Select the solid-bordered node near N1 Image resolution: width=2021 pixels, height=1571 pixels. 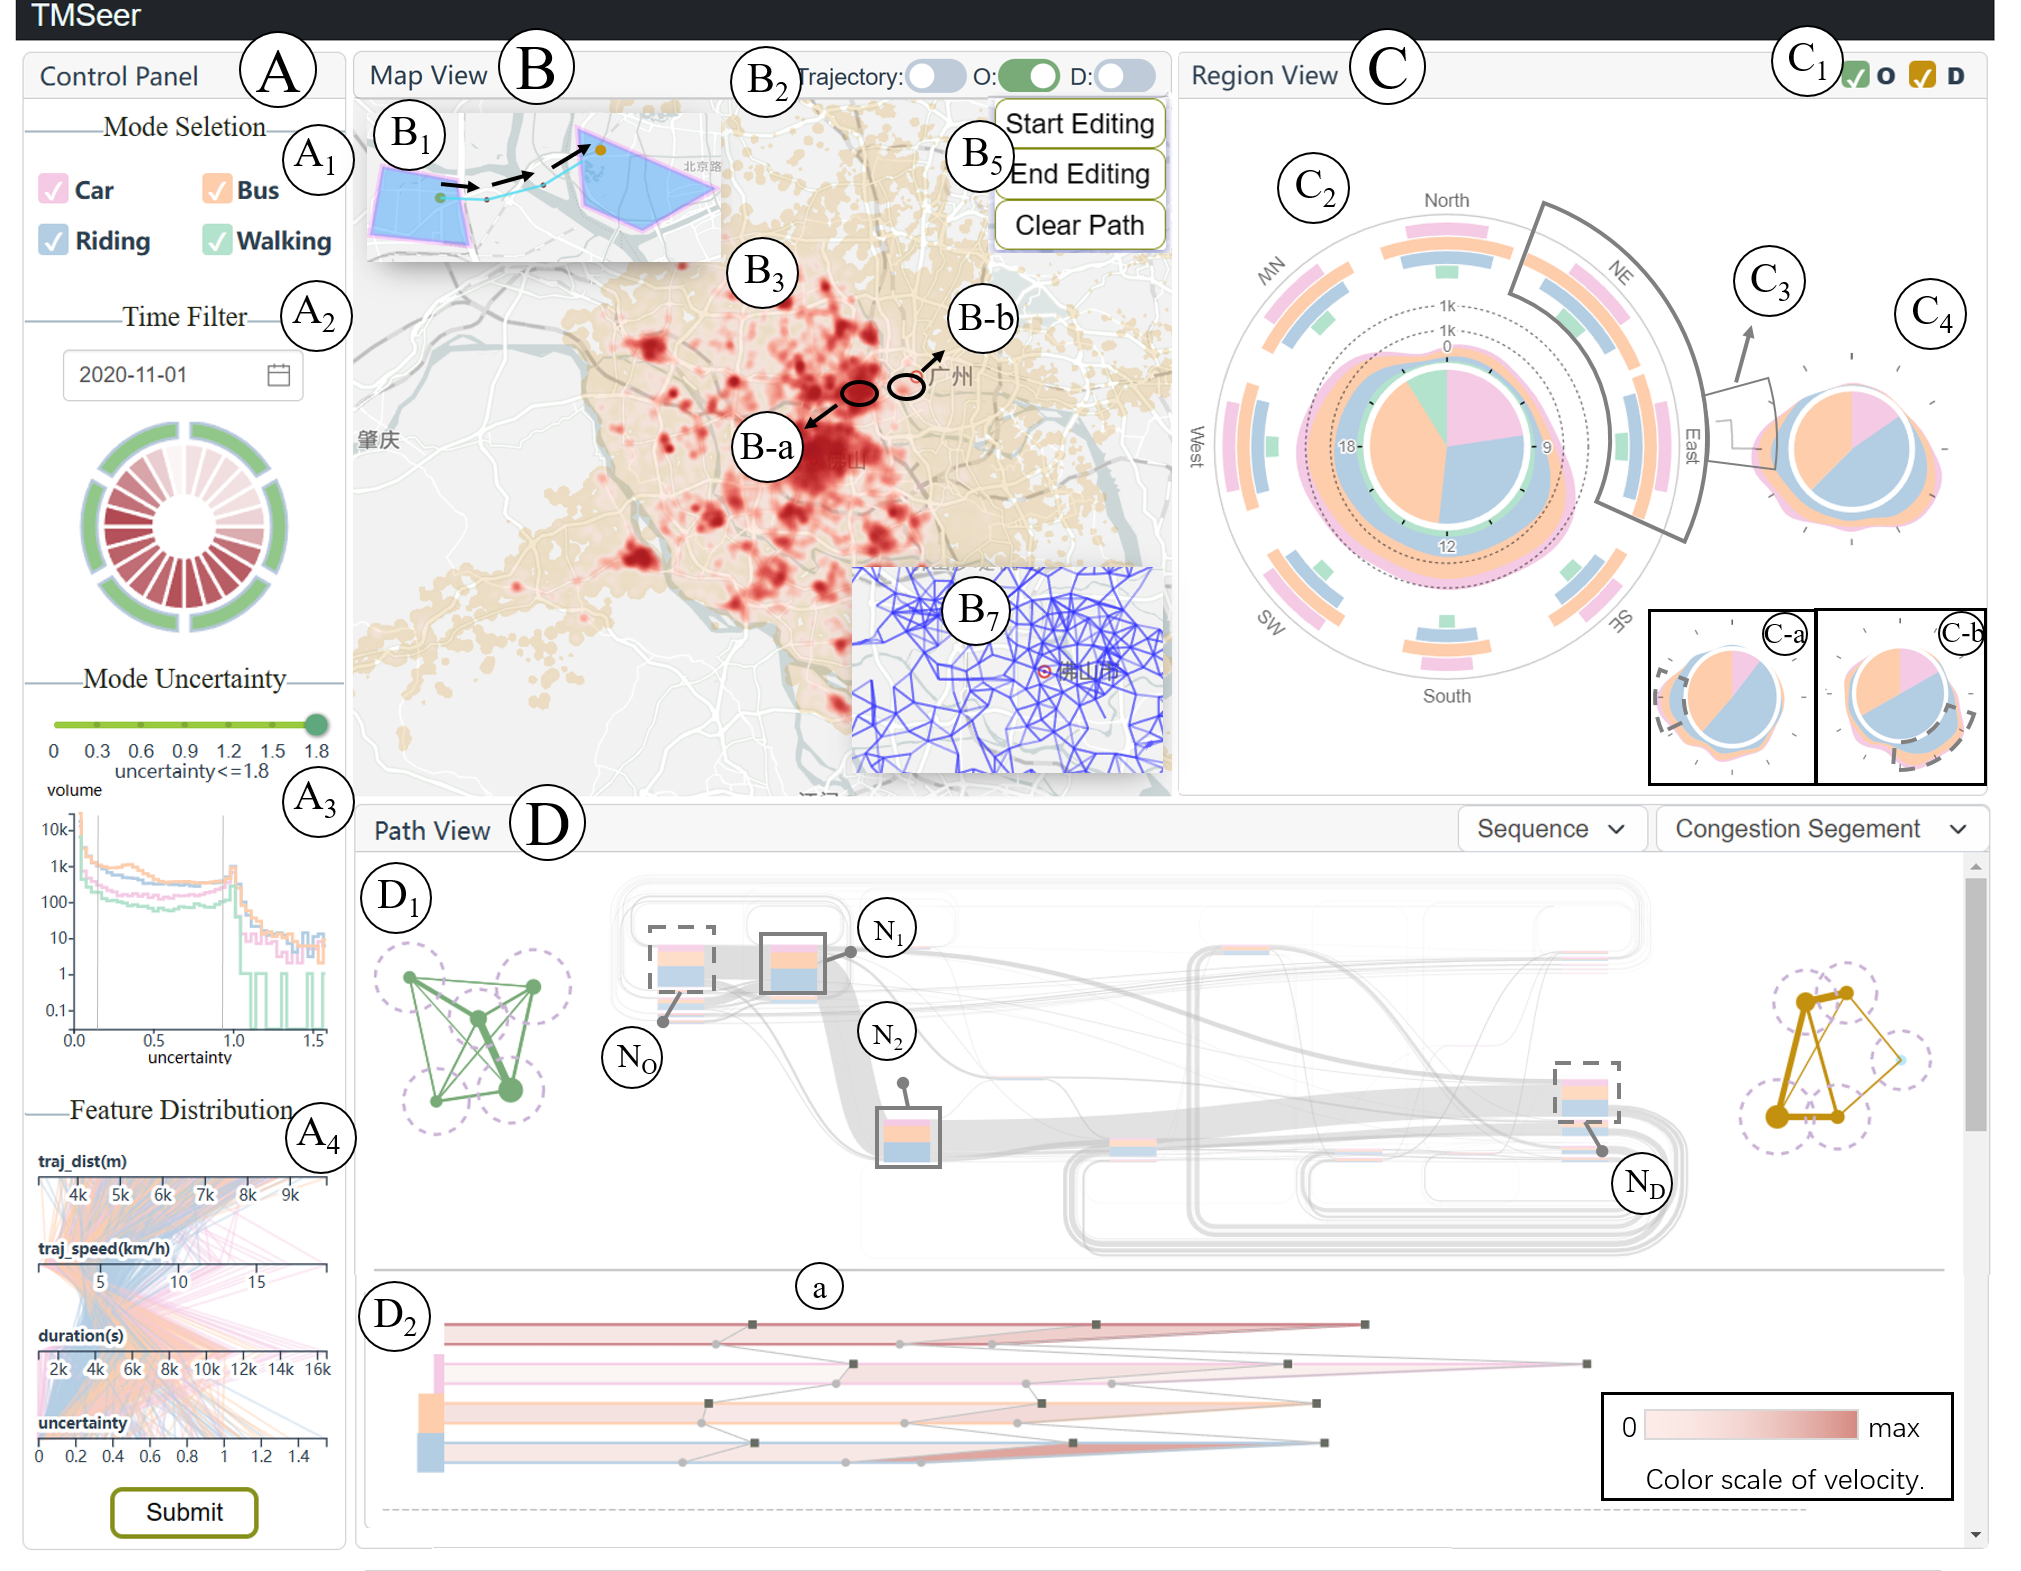point(792,964)
